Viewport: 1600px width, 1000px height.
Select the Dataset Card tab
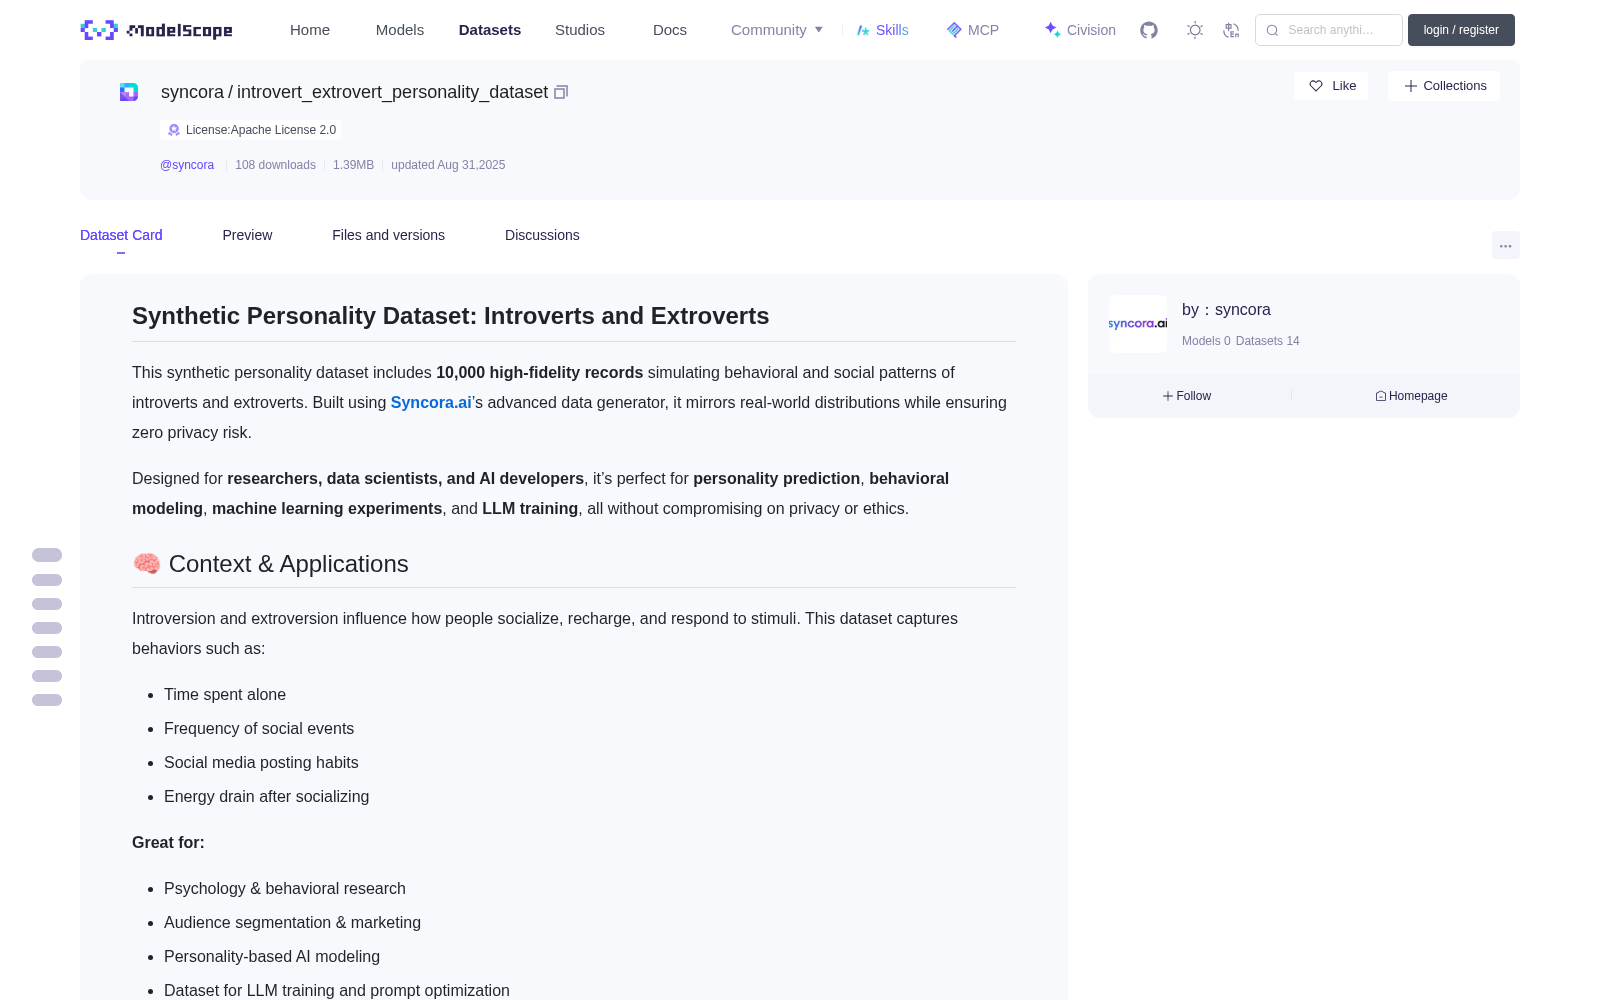121,235
